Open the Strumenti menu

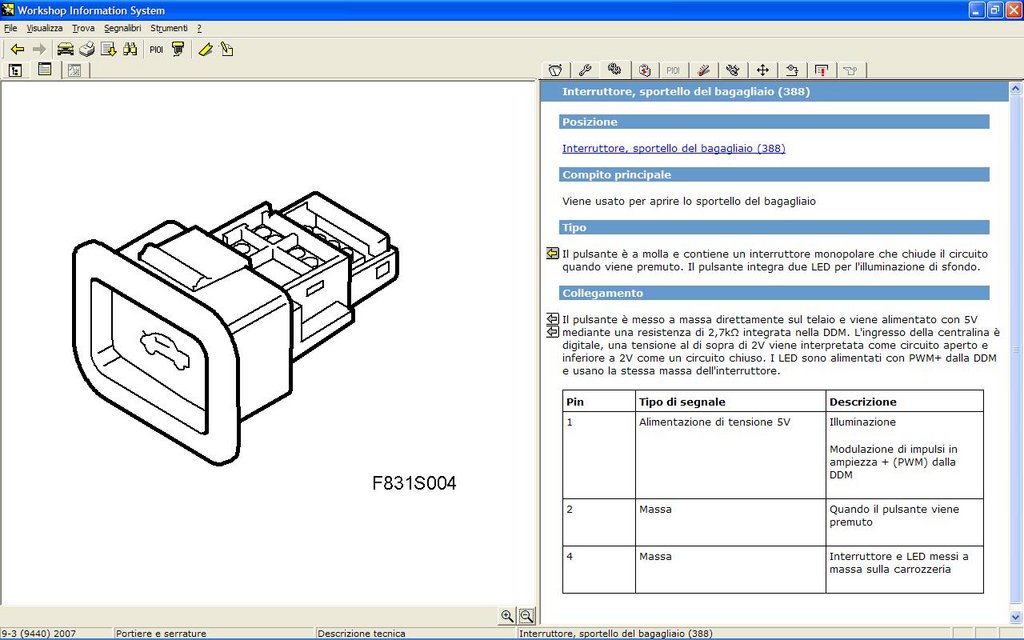[168, 28]
